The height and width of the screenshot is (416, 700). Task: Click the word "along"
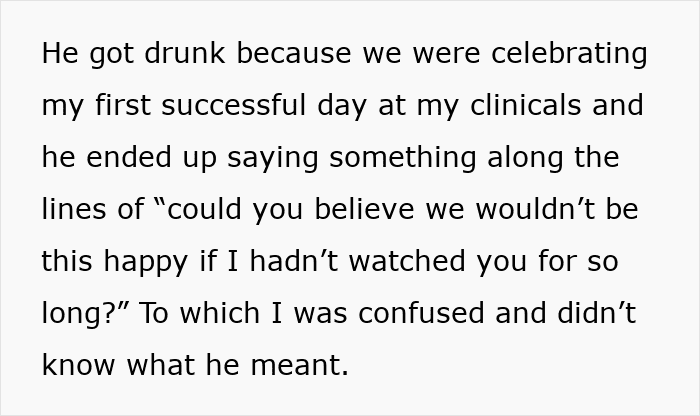pyautogui.click(x=525, y=158)
